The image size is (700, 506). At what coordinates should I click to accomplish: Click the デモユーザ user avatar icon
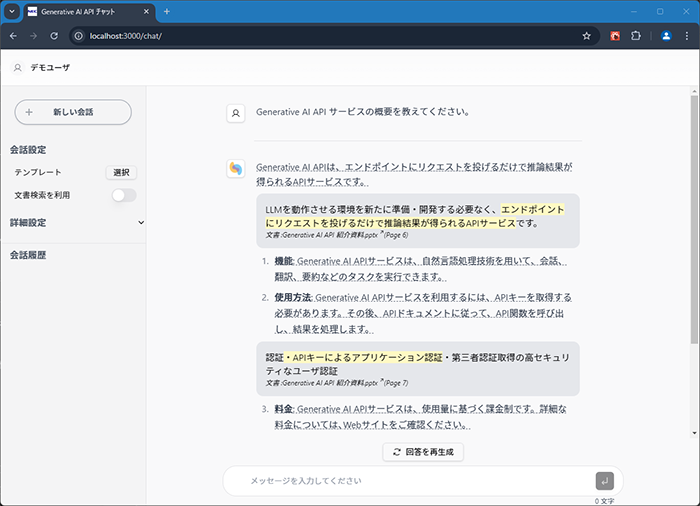tap(17, 67)
